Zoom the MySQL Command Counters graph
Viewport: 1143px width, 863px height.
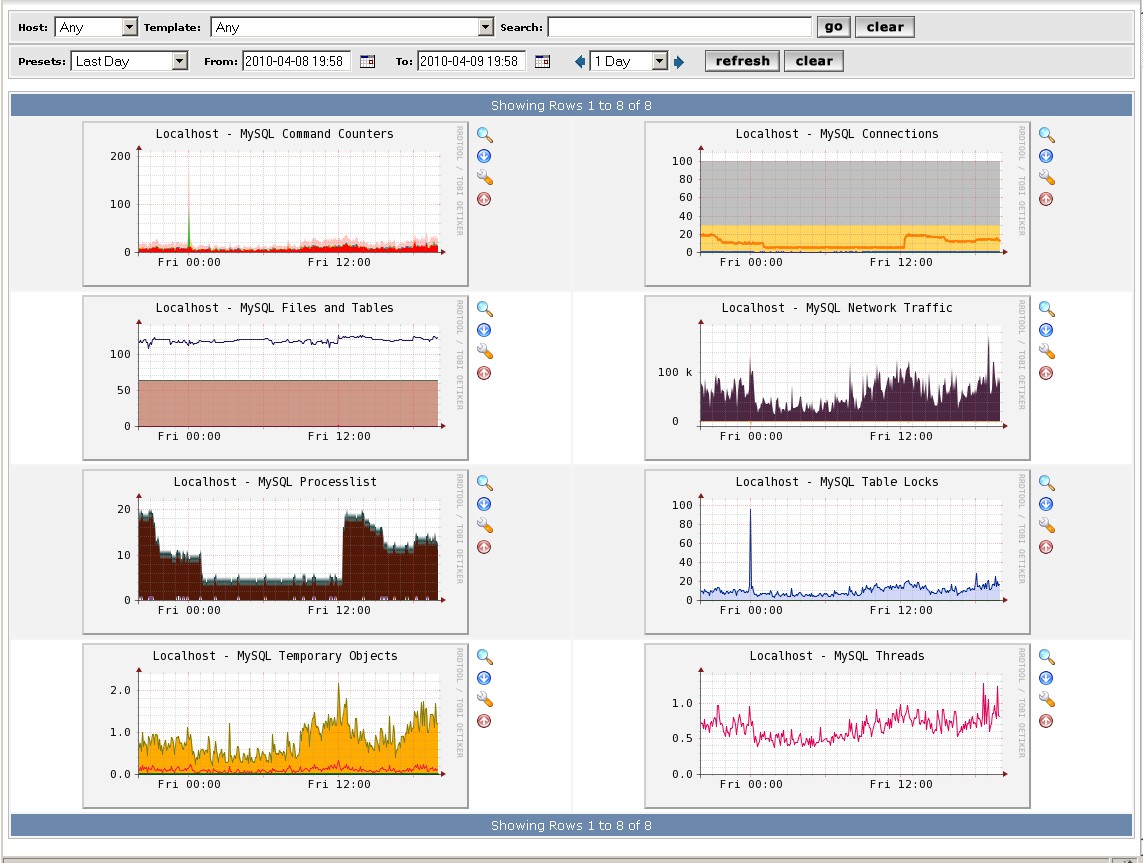coord(485,135)
